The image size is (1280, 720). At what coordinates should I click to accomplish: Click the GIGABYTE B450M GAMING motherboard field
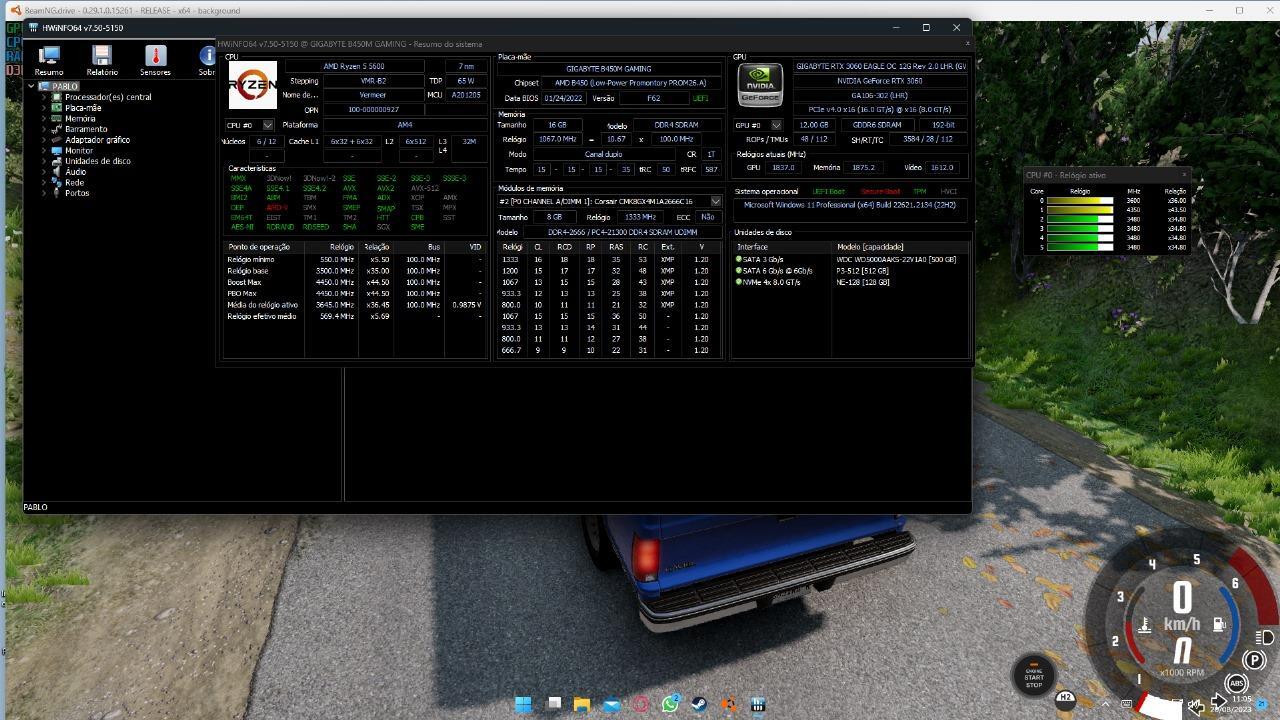coord(608,69)
